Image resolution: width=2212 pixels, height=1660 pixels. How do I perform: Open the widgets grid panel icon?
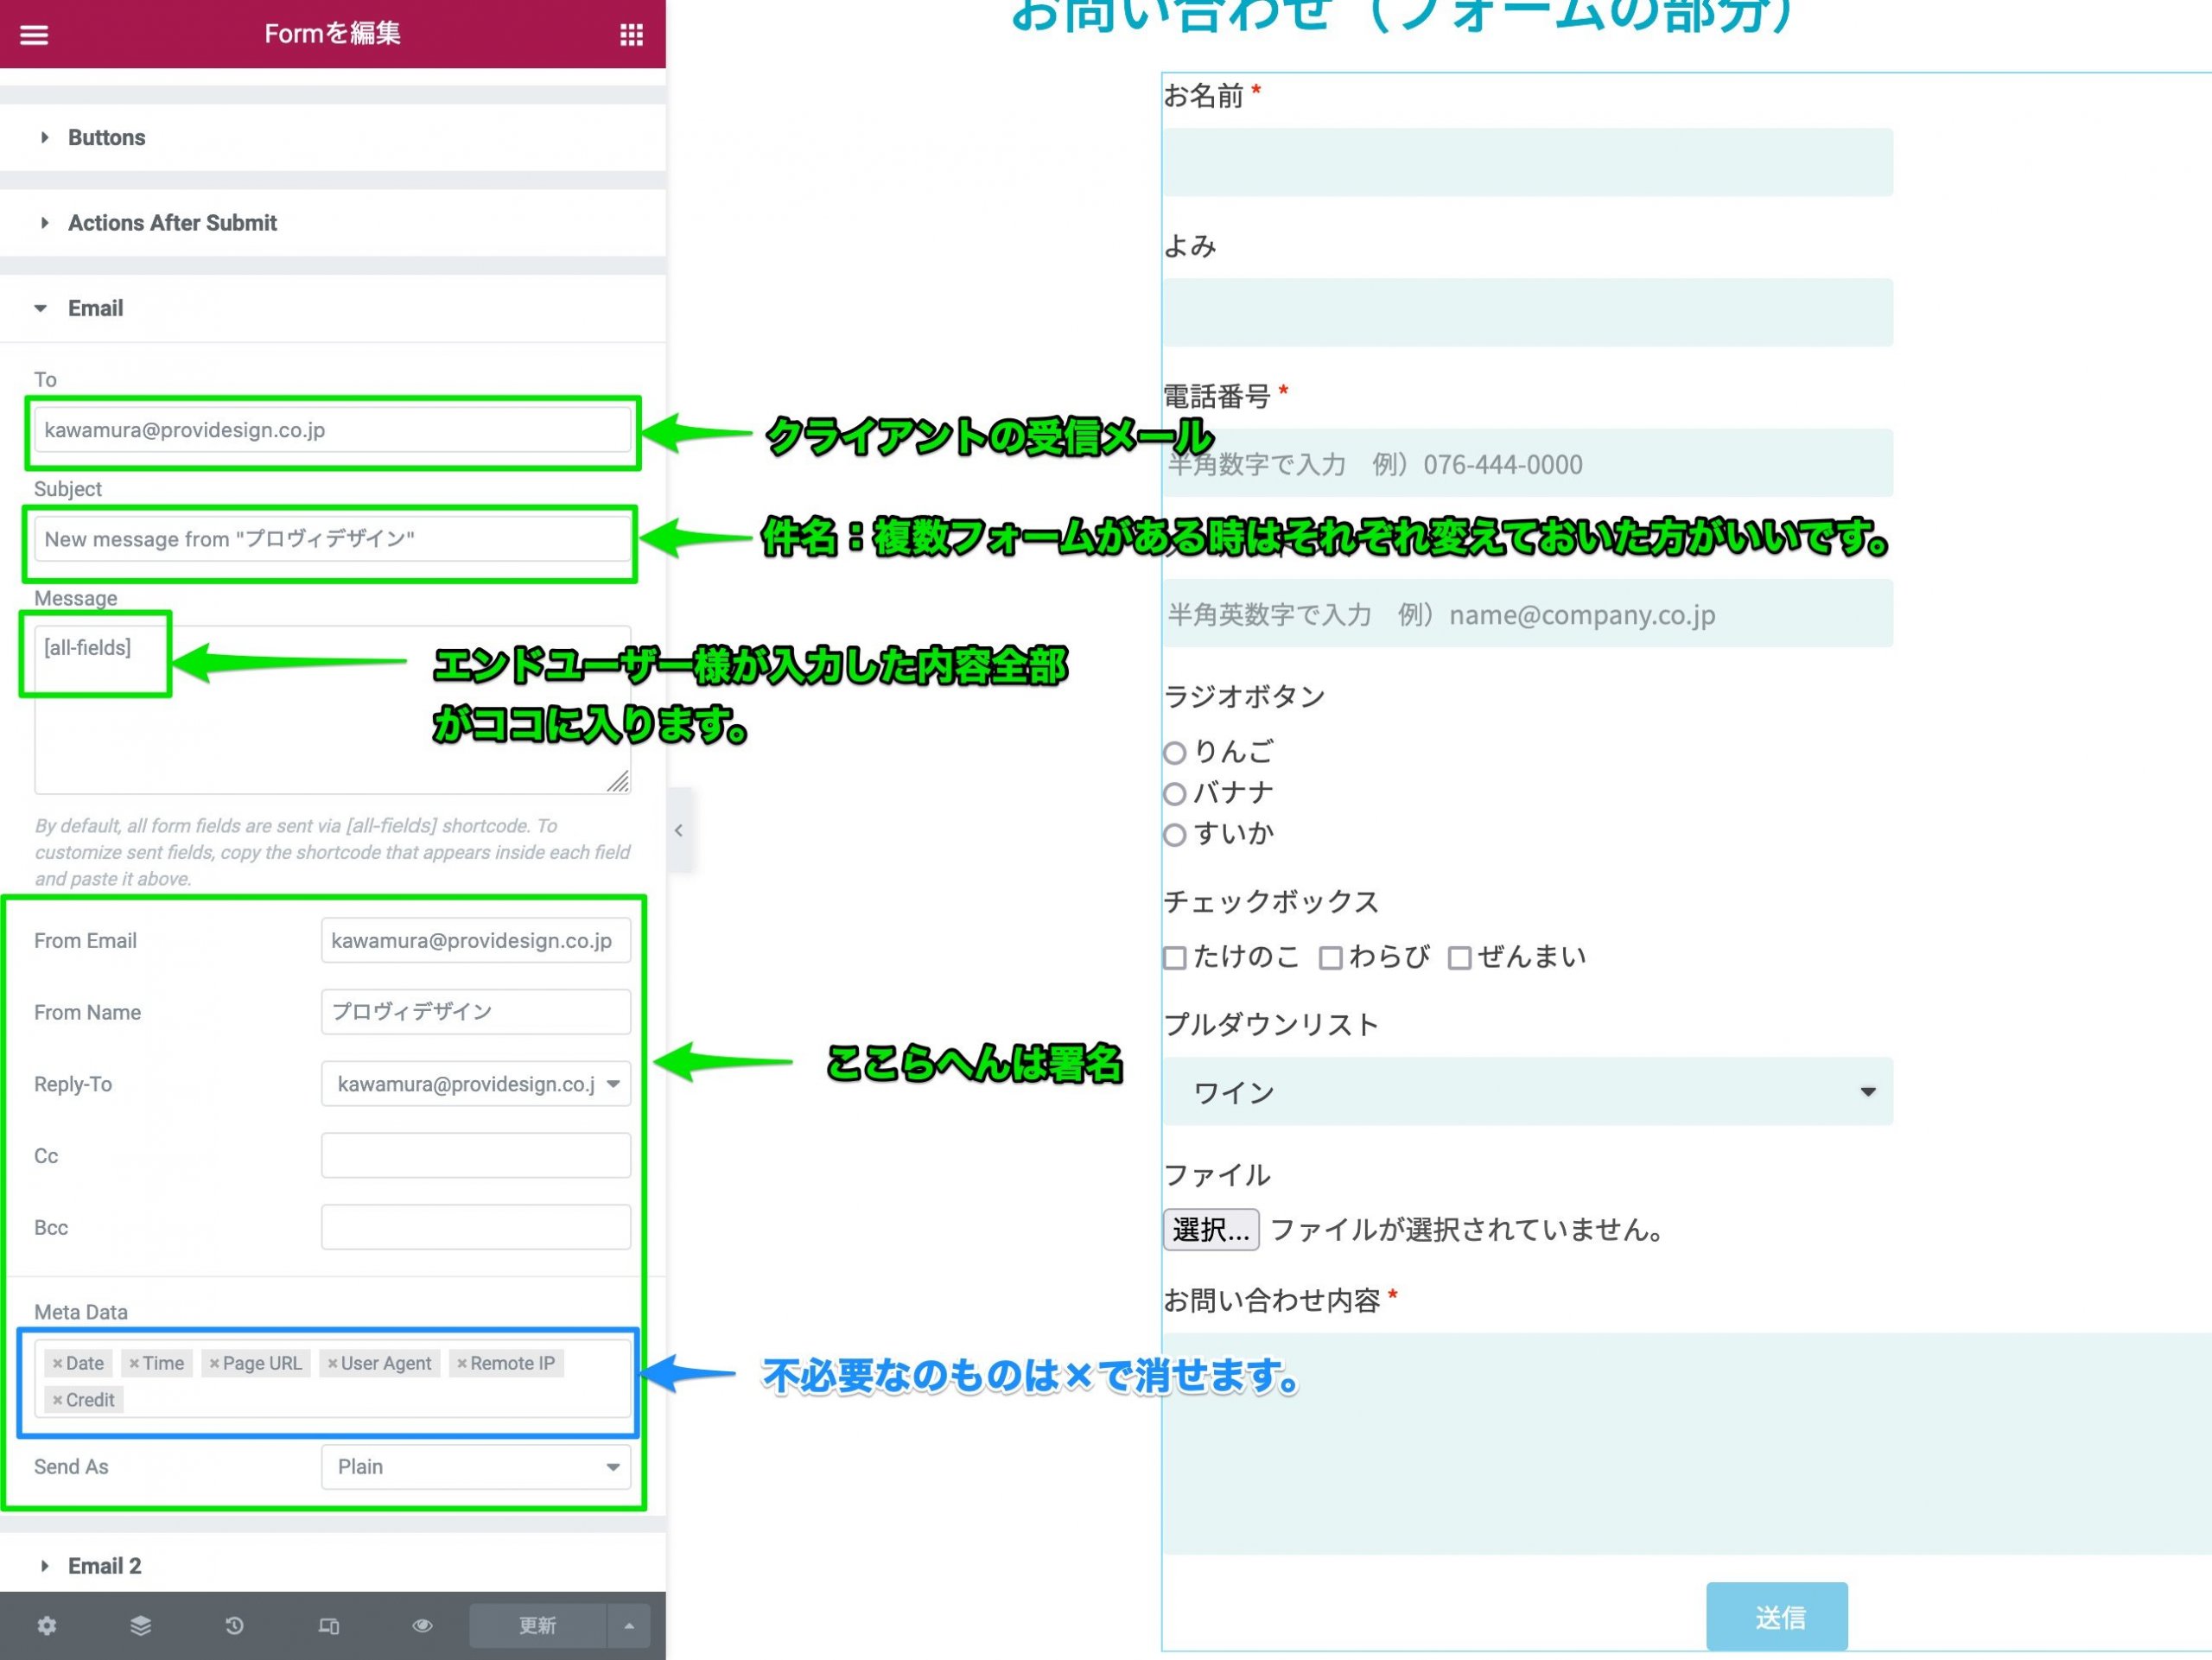(x=631, y=35)
